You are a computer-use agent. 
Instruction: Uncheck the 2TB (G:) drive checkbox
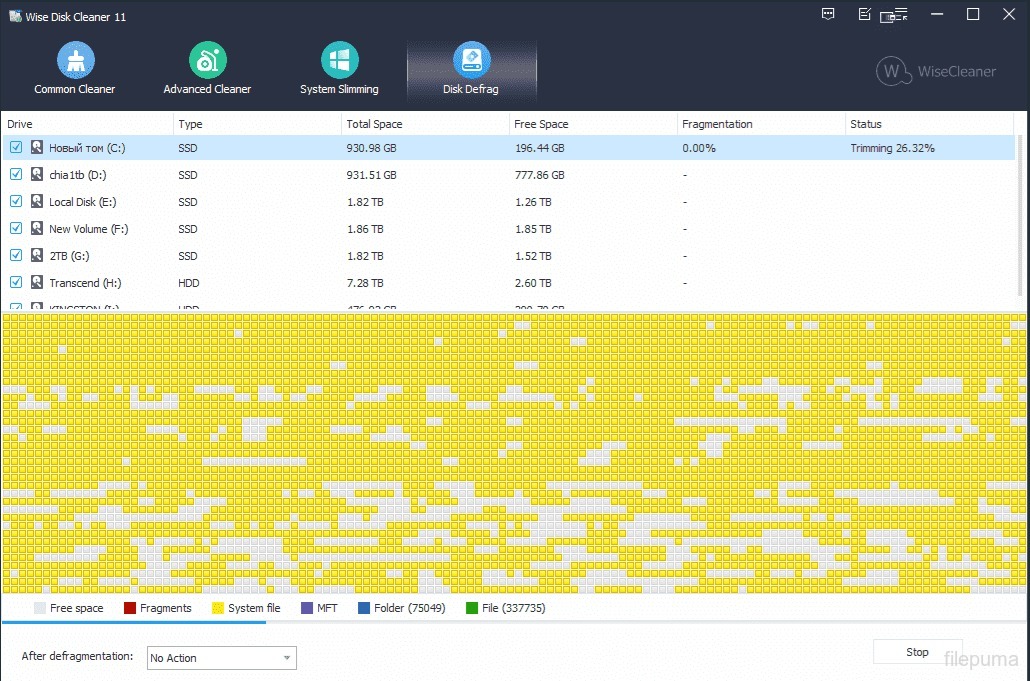click(16, 256)
